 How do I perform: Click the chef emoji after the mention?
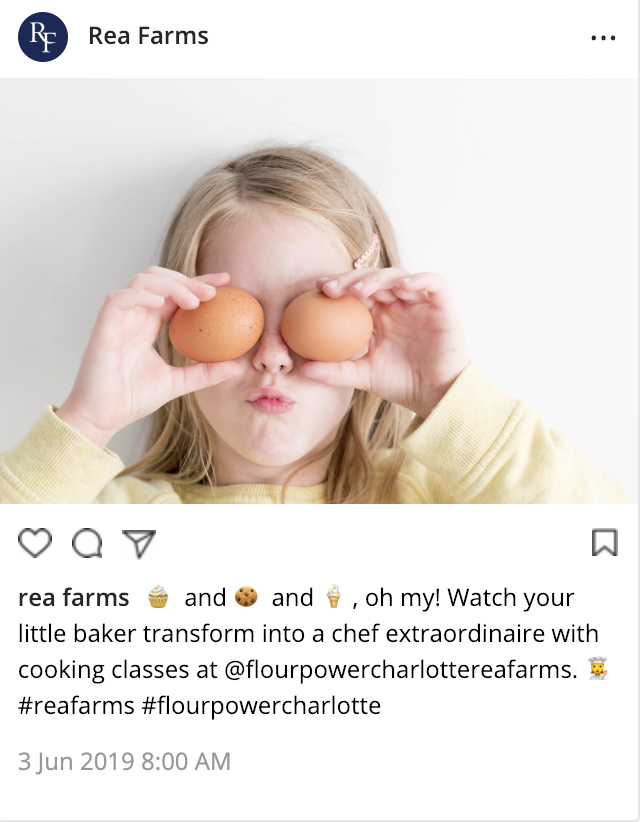(598, 668)
